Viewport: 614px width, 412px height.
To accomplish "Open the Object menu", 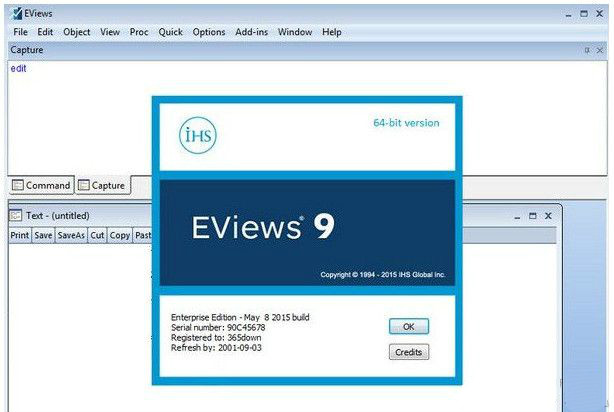I will (x=77, y=32).
